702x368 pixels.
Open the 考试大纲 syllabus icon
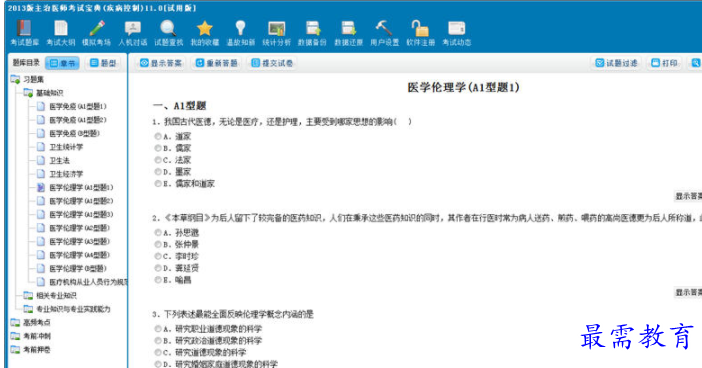[x=60, y=33]
